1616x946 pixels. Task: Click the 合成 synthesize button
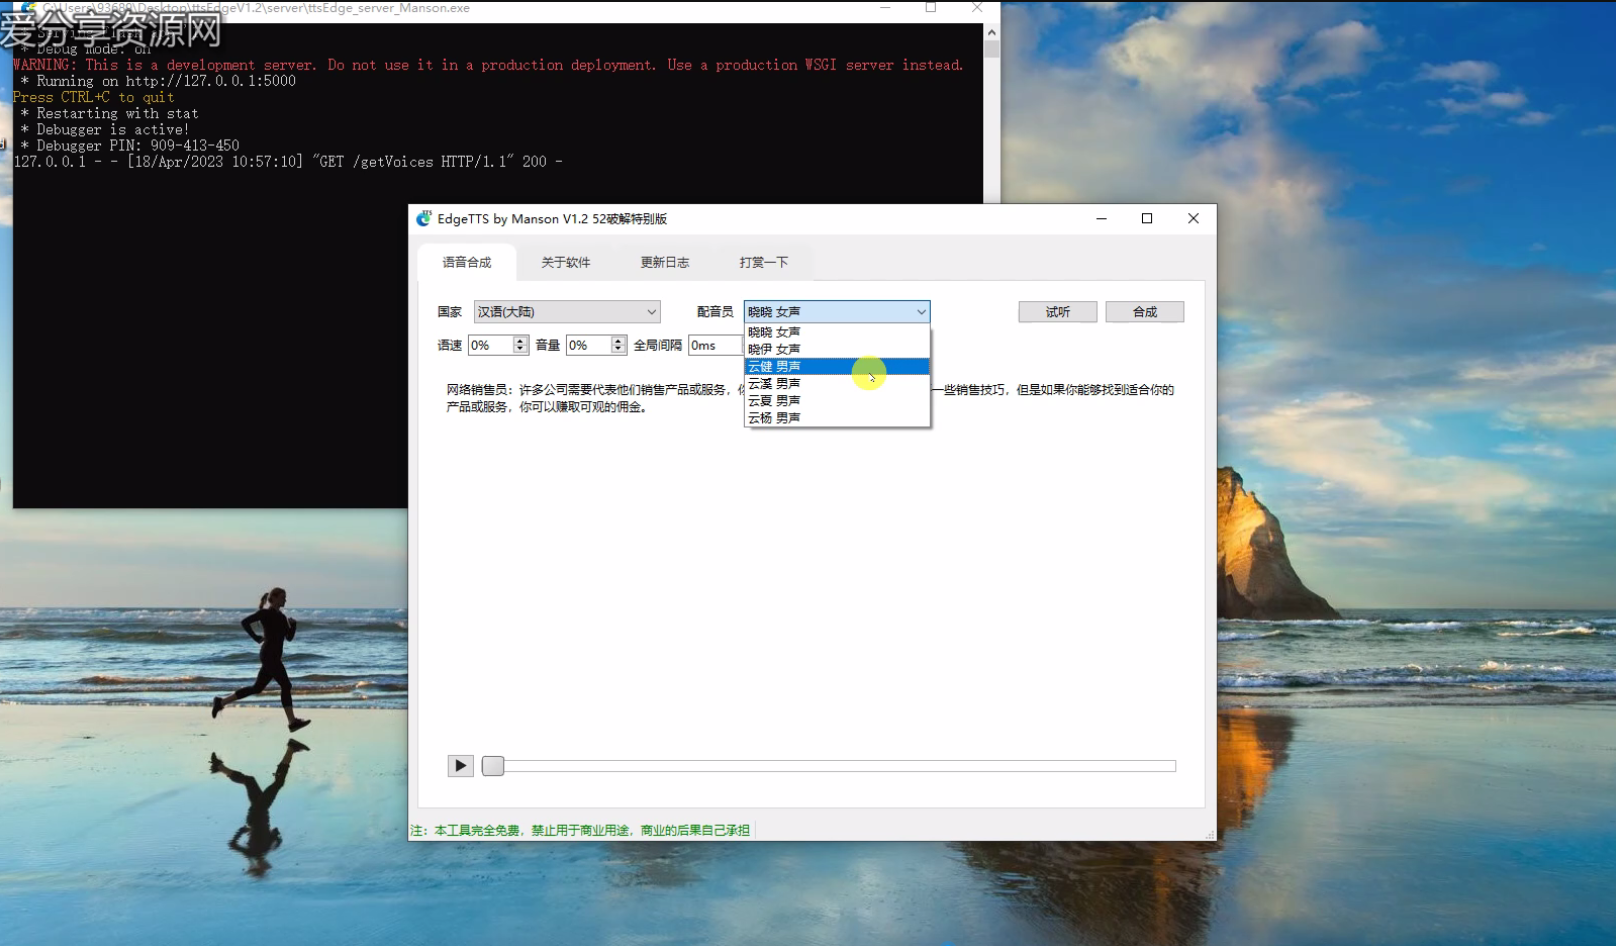point(1144,312)
